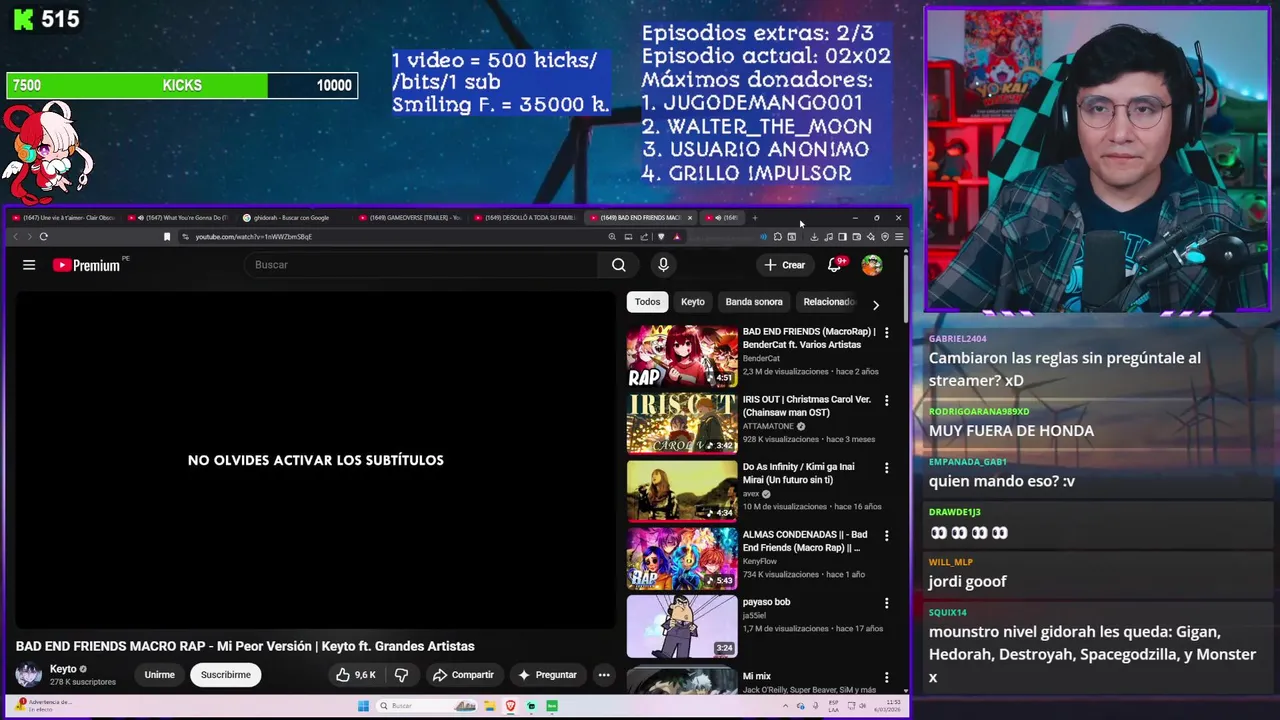Open options for payaso bob video

tap(886, 603)
